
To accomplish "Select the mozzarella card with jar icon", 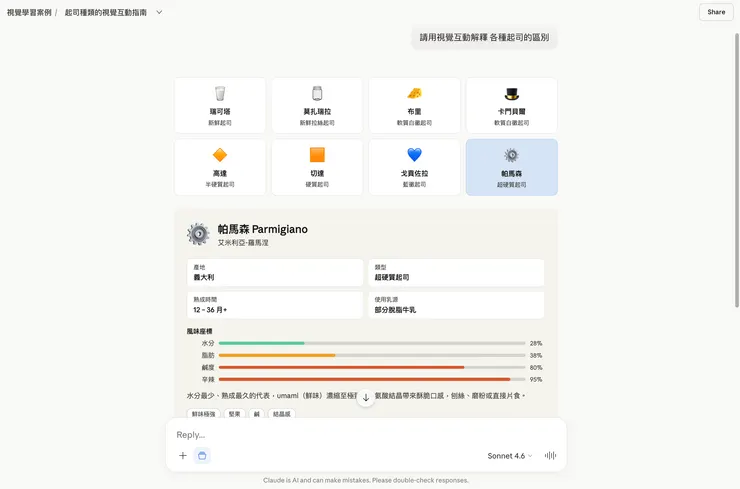I will tap(317, 105).
